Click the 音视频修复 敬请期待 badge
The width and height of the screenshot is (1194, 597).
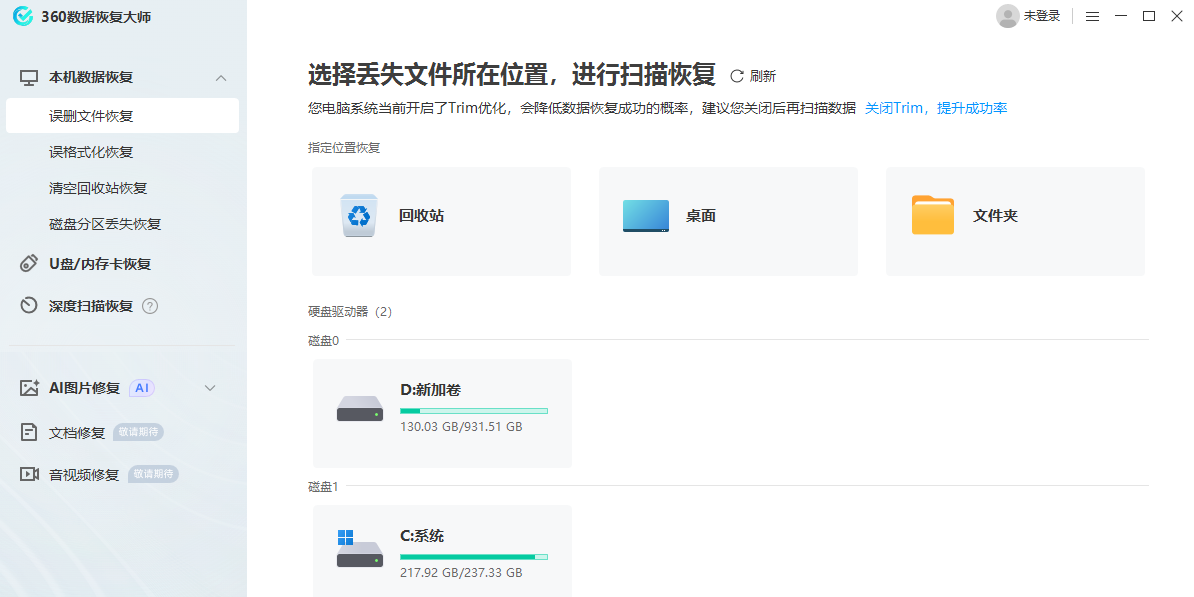154,474
